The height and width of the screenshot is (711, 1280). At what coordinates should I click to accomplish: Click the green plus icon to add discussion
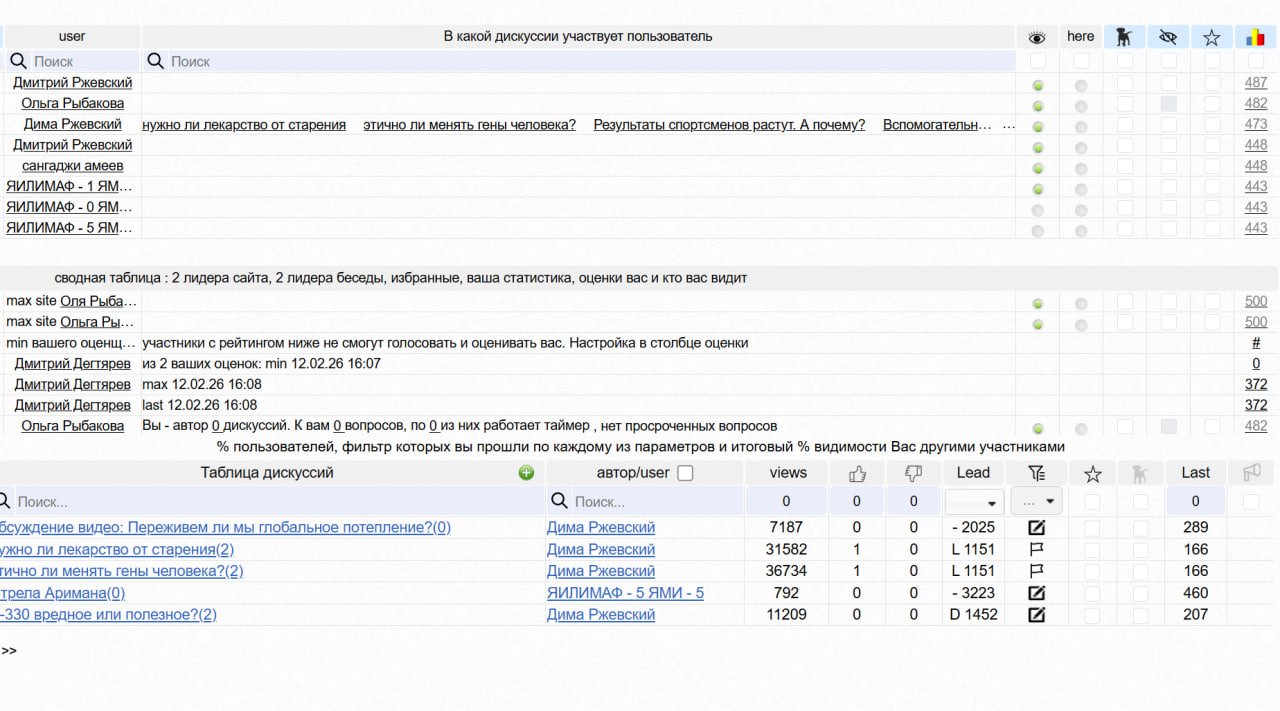click(526, 473)
